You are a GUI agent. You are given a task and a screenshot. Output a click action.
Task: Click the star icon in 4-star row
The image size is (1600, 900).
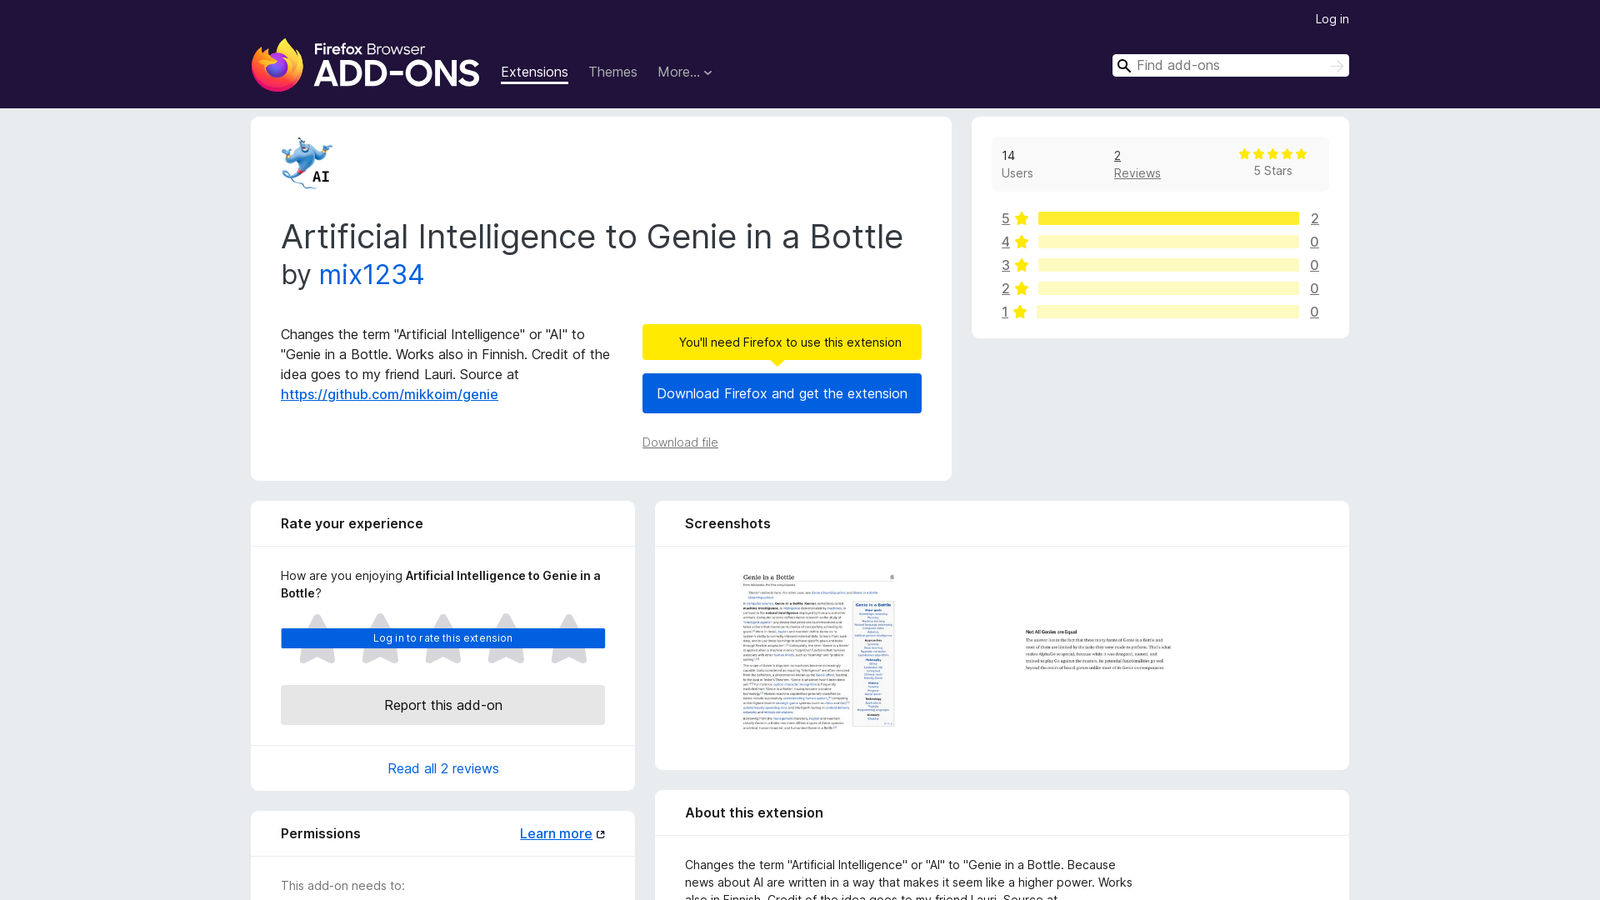[1021, 242]
